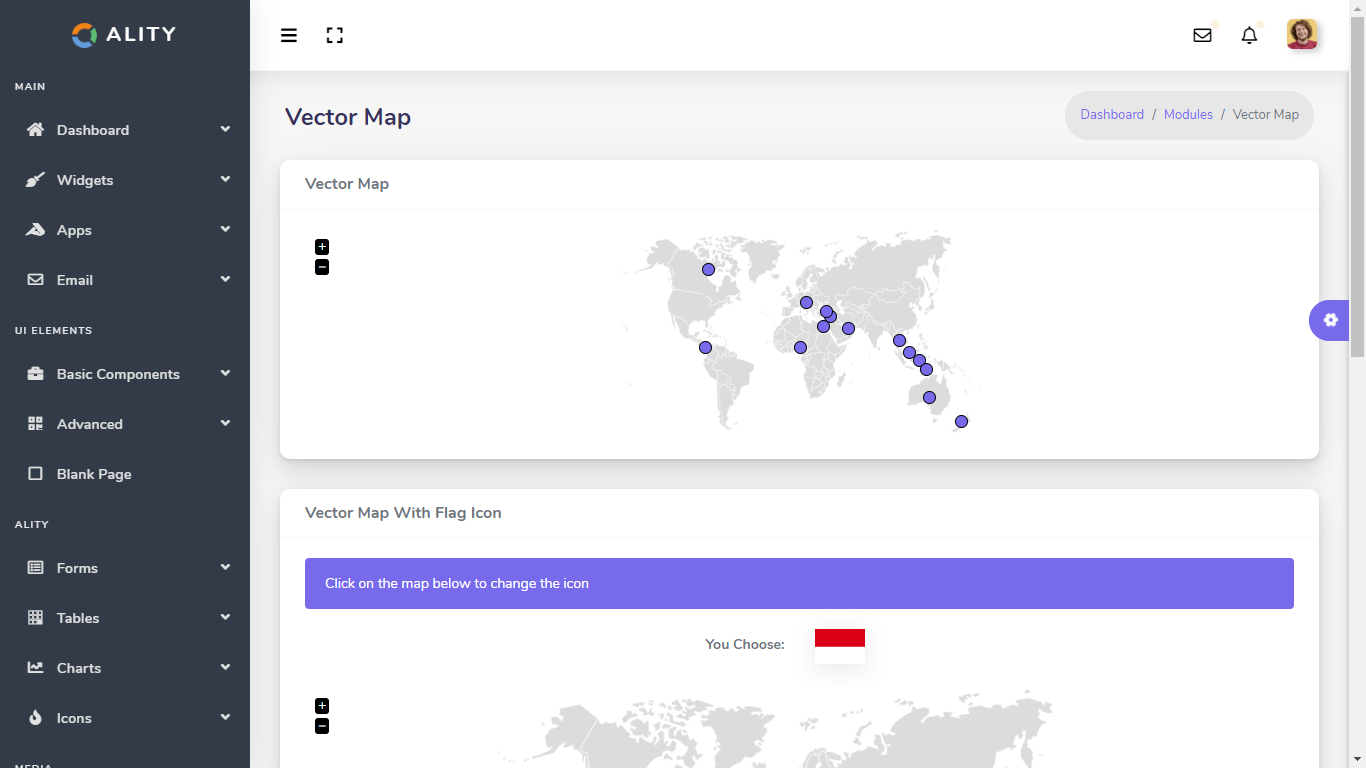Enter fullscreen mode via expand icon
Viewport: 1366px width, 768px height.
click(335, 36)
